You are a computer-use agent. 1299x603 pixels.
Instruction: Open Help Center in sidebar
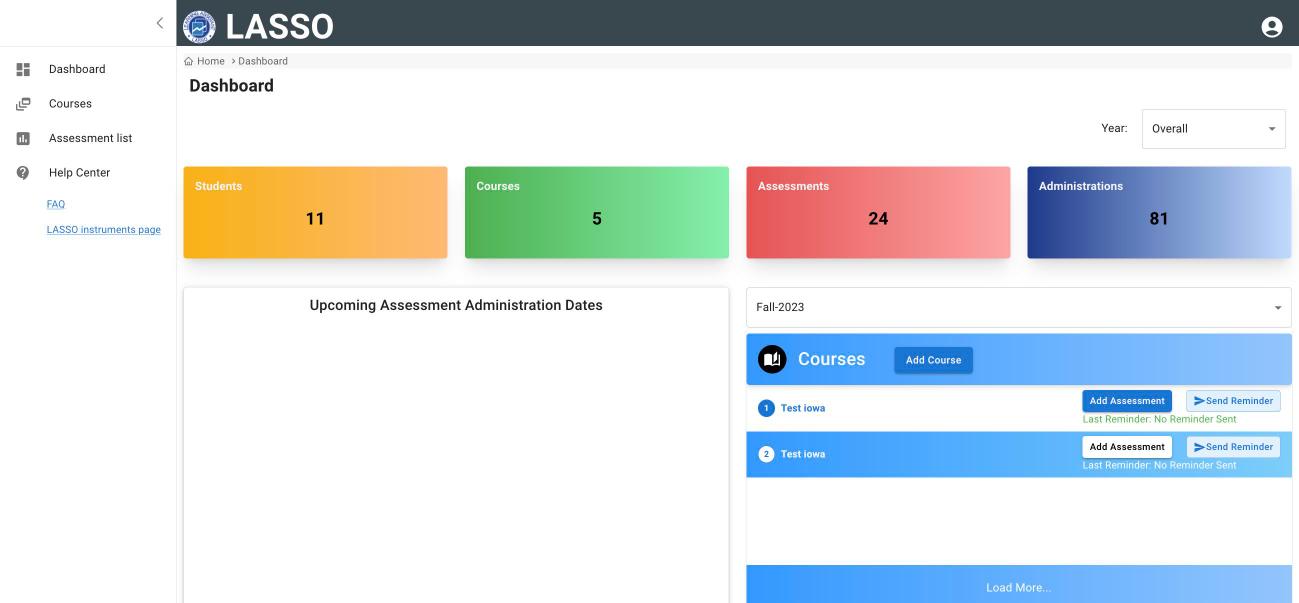[79, 173]
